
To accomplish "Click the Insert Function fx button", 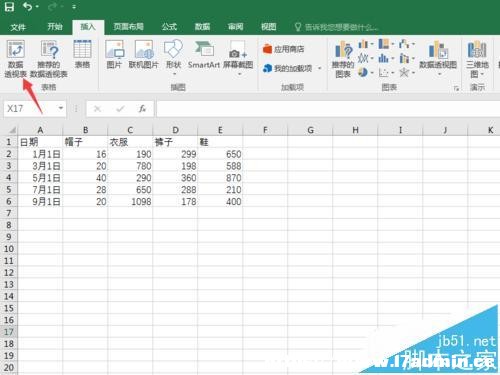I will (142, 108).
